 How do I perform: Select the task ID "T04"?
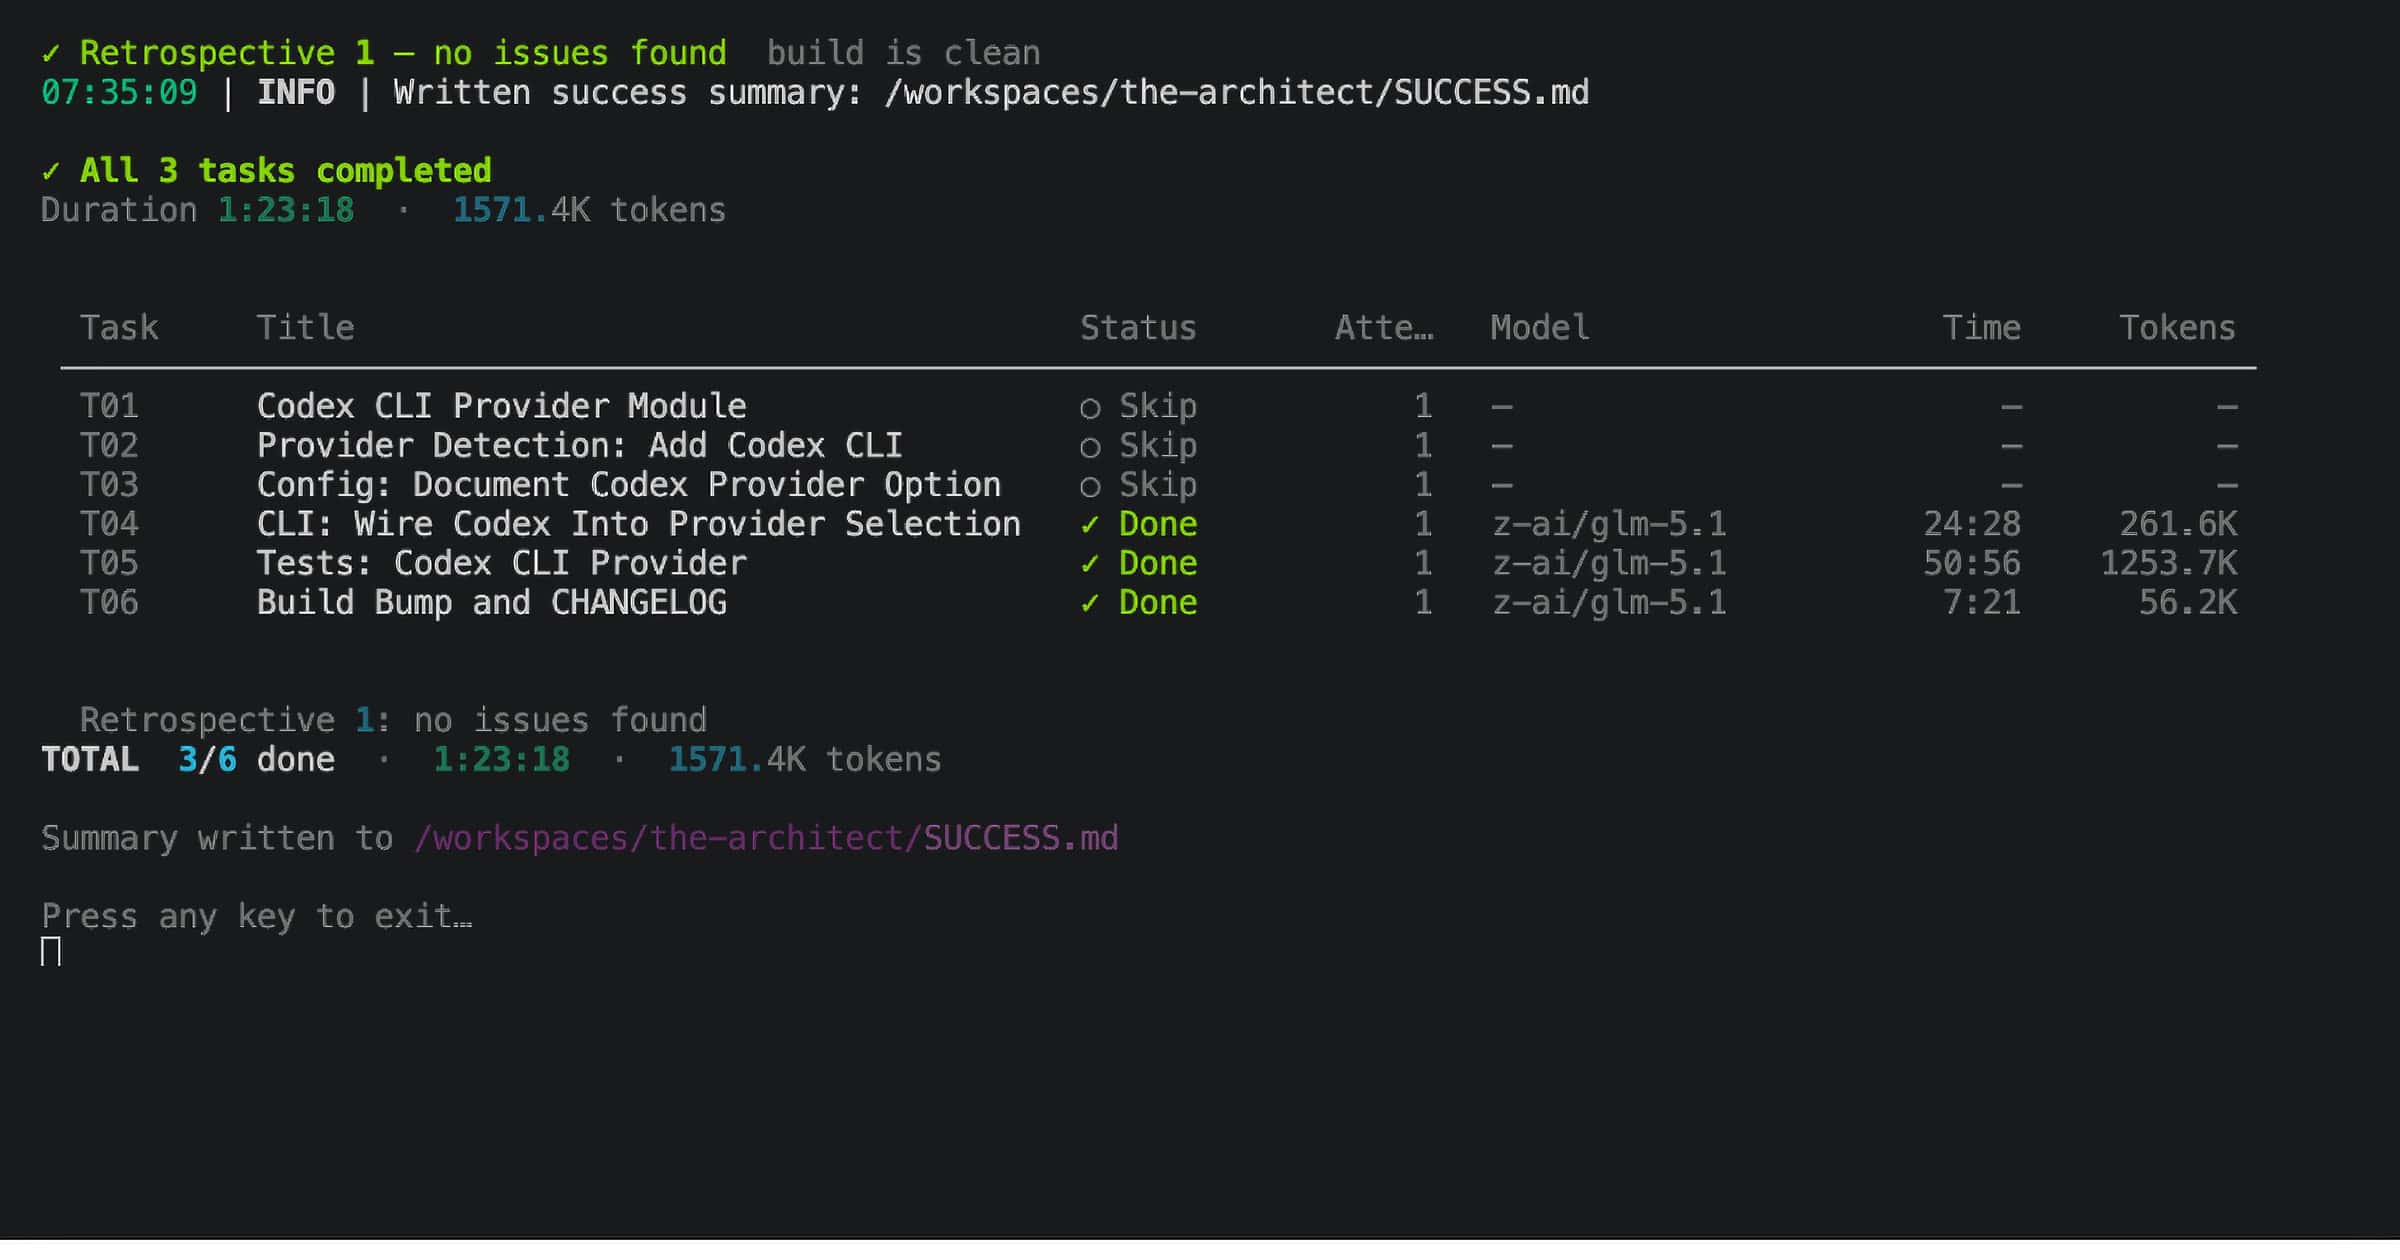109,524
